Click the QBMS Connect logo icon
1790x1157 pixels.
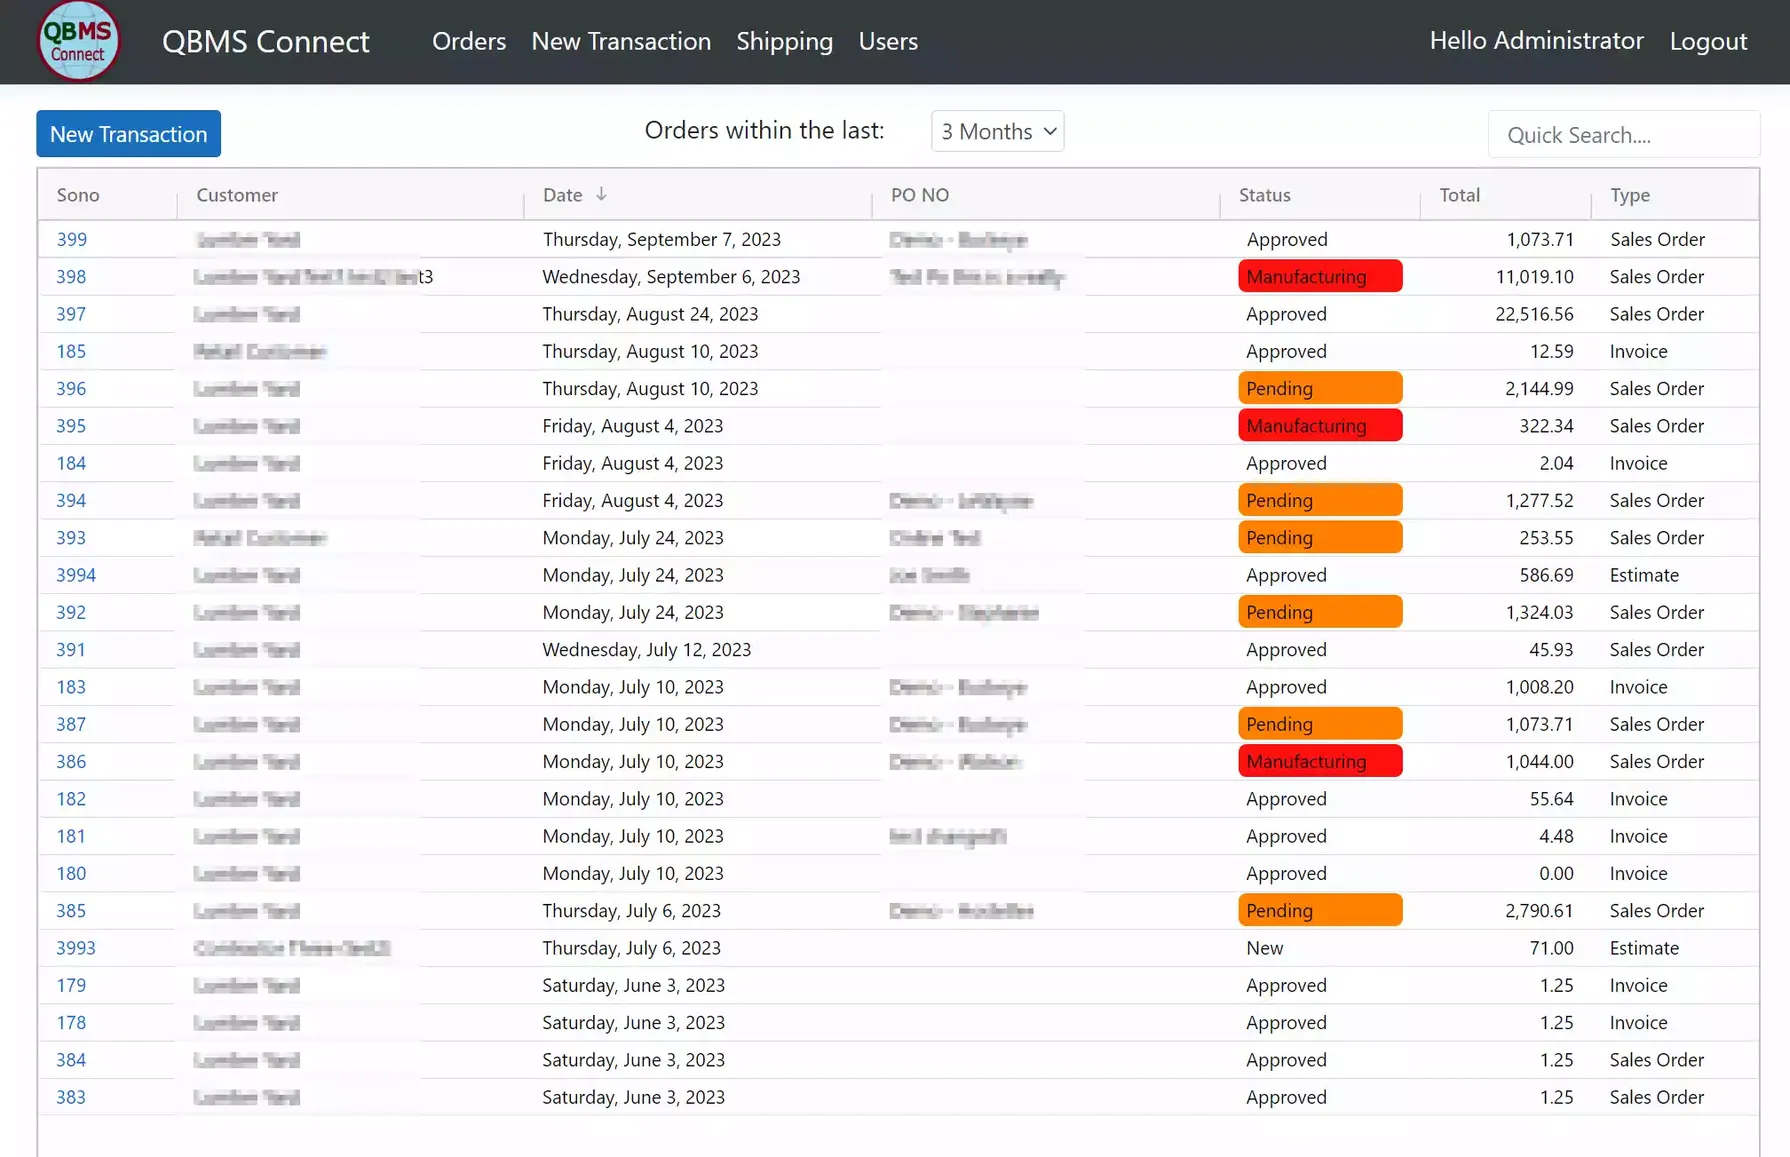click(78, 41)
